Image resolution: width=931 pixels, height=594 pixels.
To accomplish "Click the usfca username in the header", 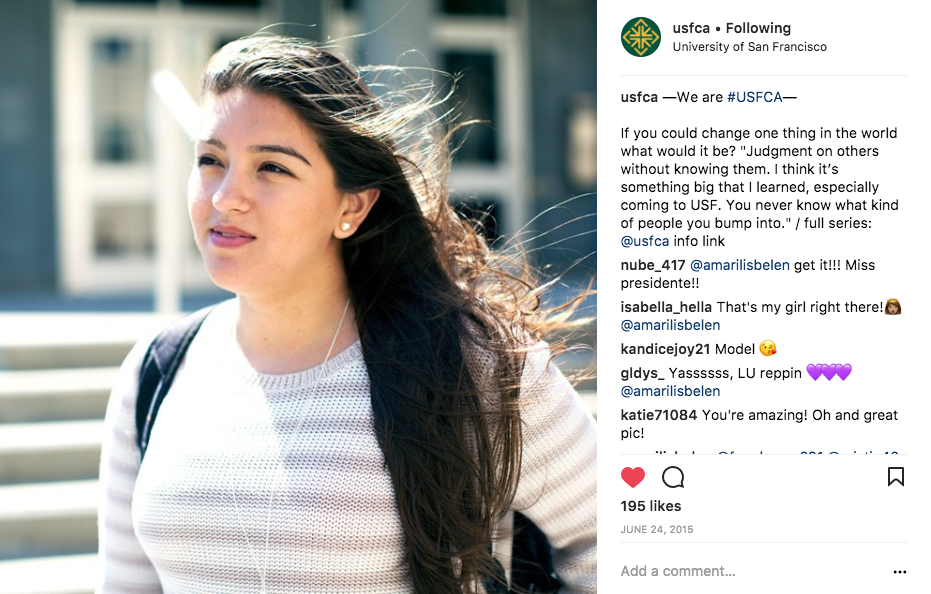I will tap(691, 28).
